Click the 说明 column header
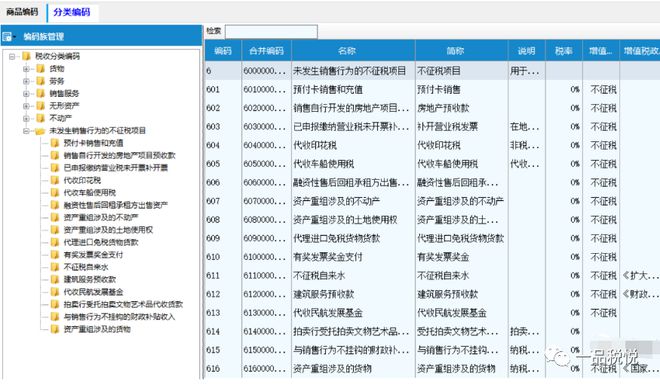Viewport: 660px width, 386px height. (x=527, y=51)
